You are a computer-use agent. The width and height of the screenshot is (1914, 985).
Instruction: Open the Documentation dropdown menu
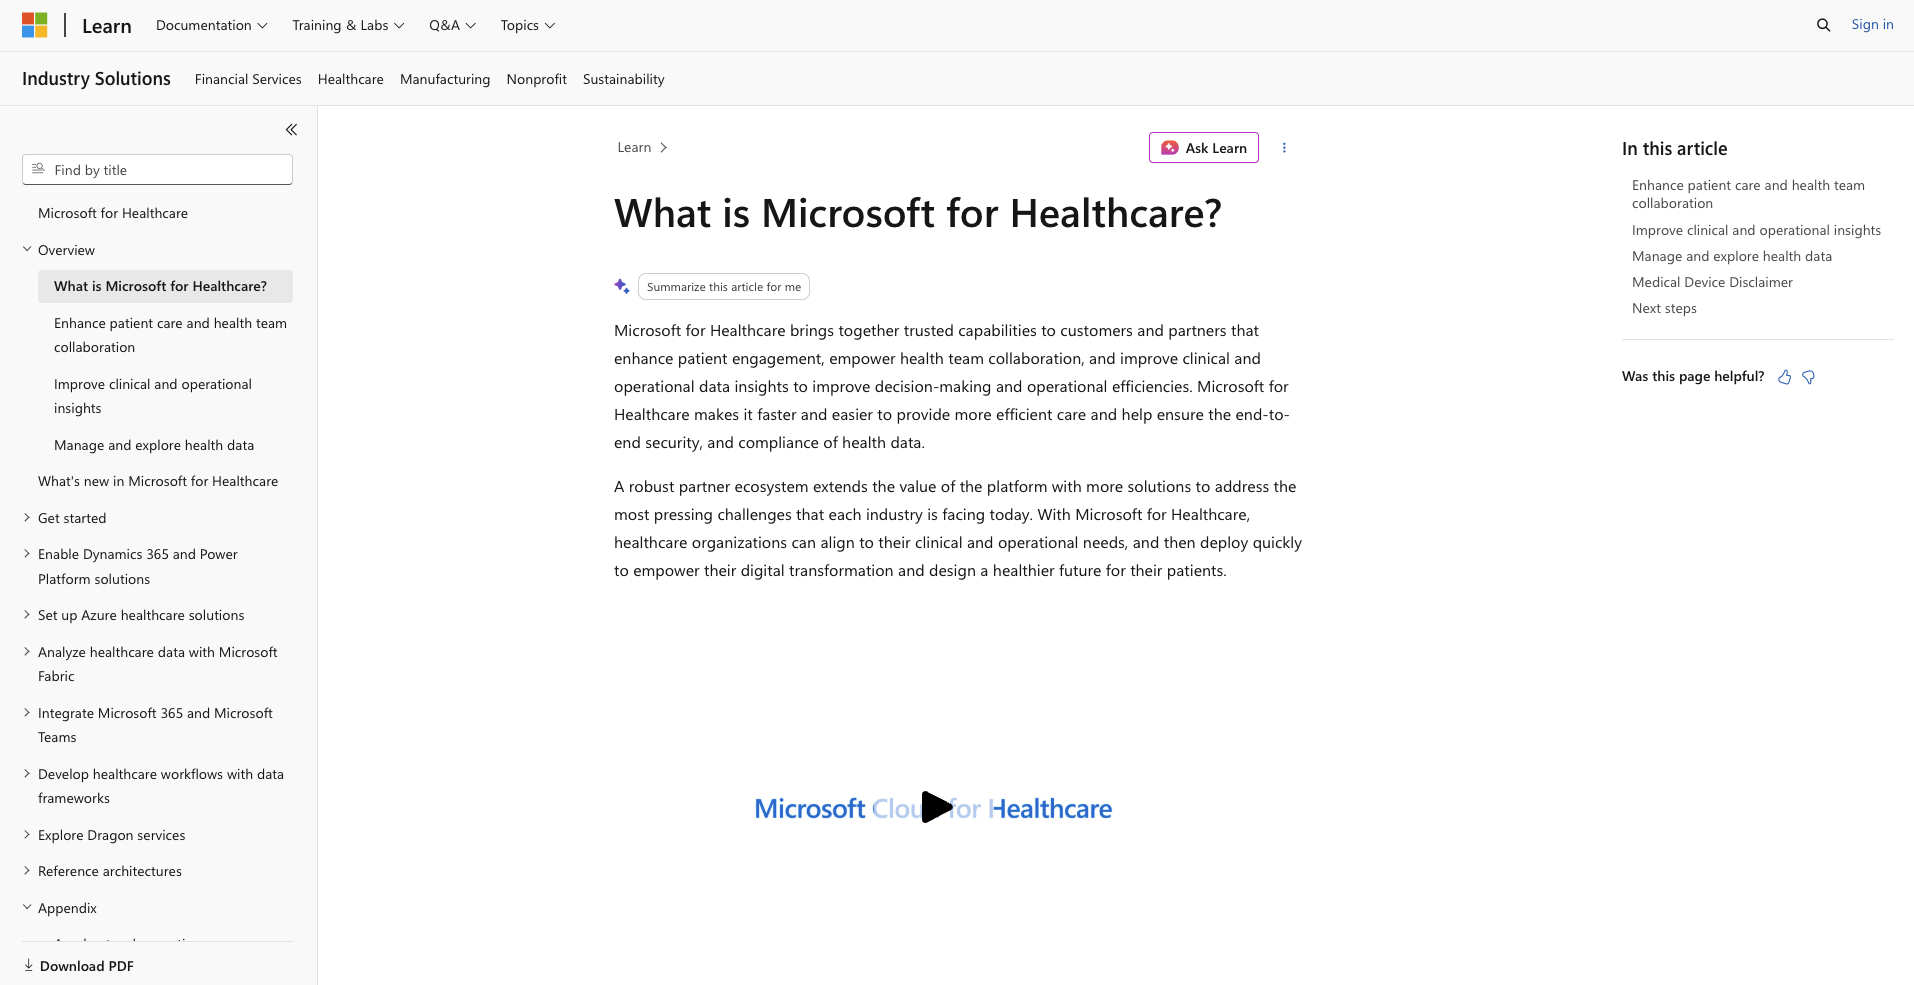tap(211, 25)
